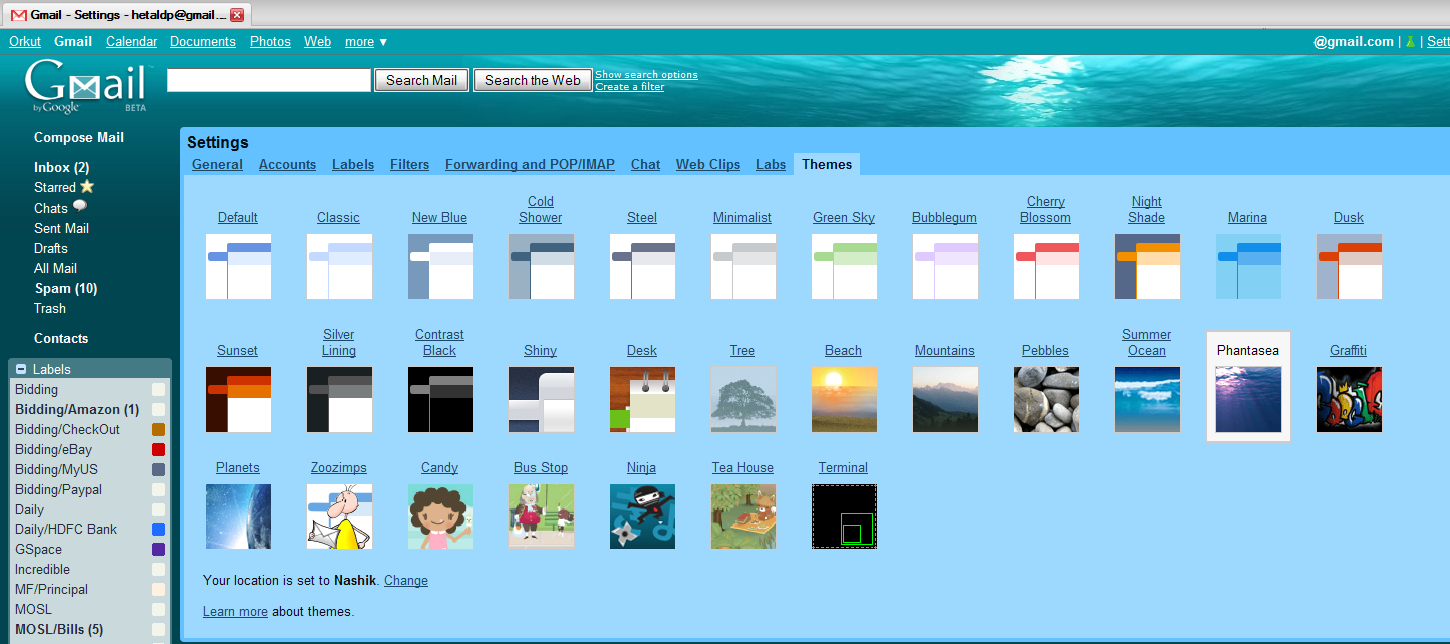Viewport: 1450px width, 644px height.
Task: Select the Bubblegum theme thumbnail
Action: pos(945,267)
